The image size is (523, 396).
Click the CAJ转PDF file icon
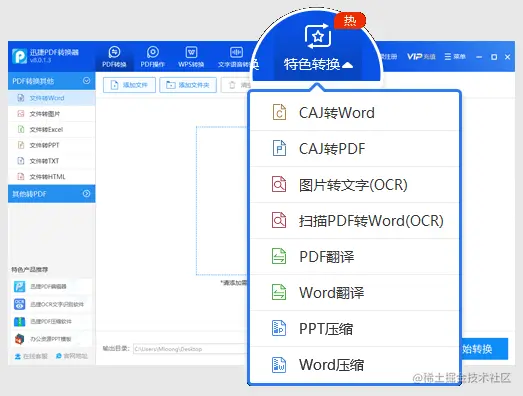tap(279, 148)
